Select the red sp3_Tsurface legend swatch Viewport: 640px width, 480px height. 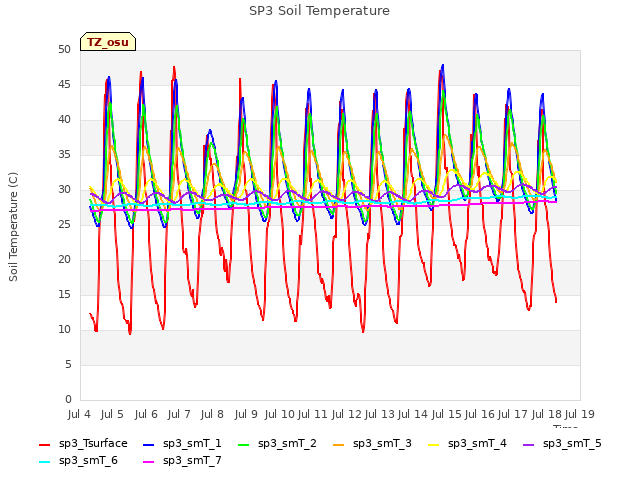pos(44,444)
